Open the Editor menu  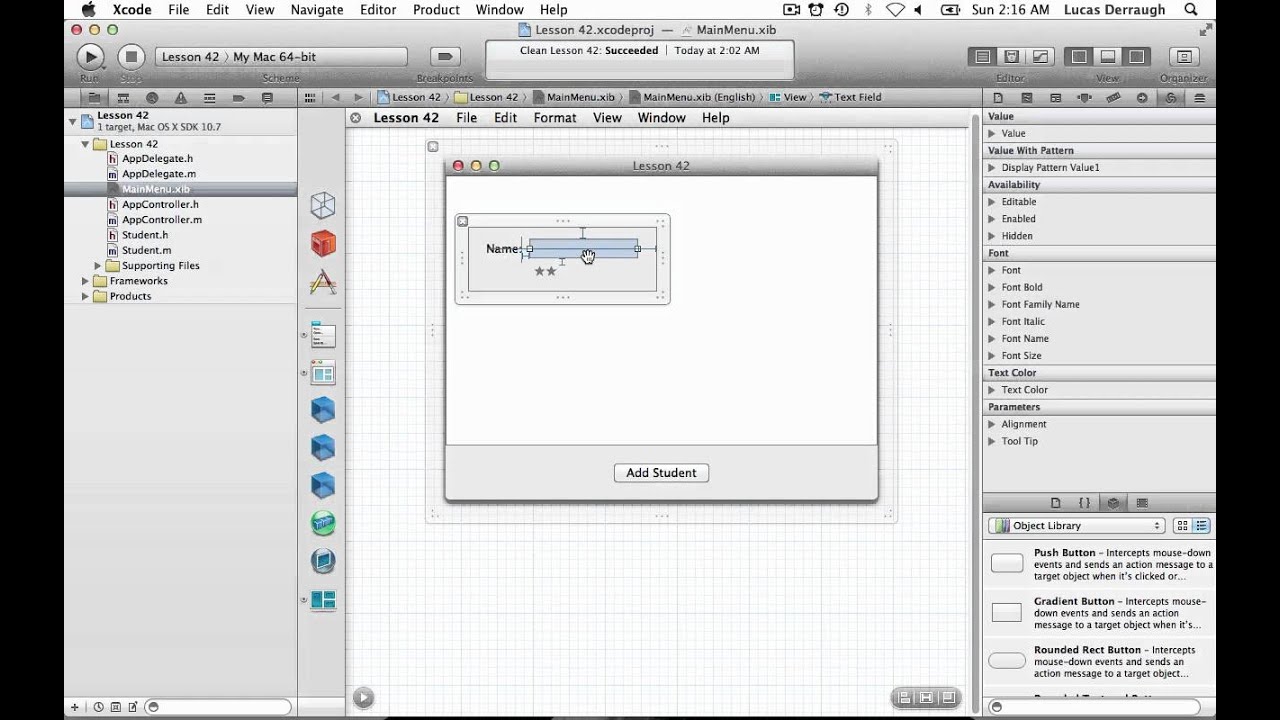[378, 10]
